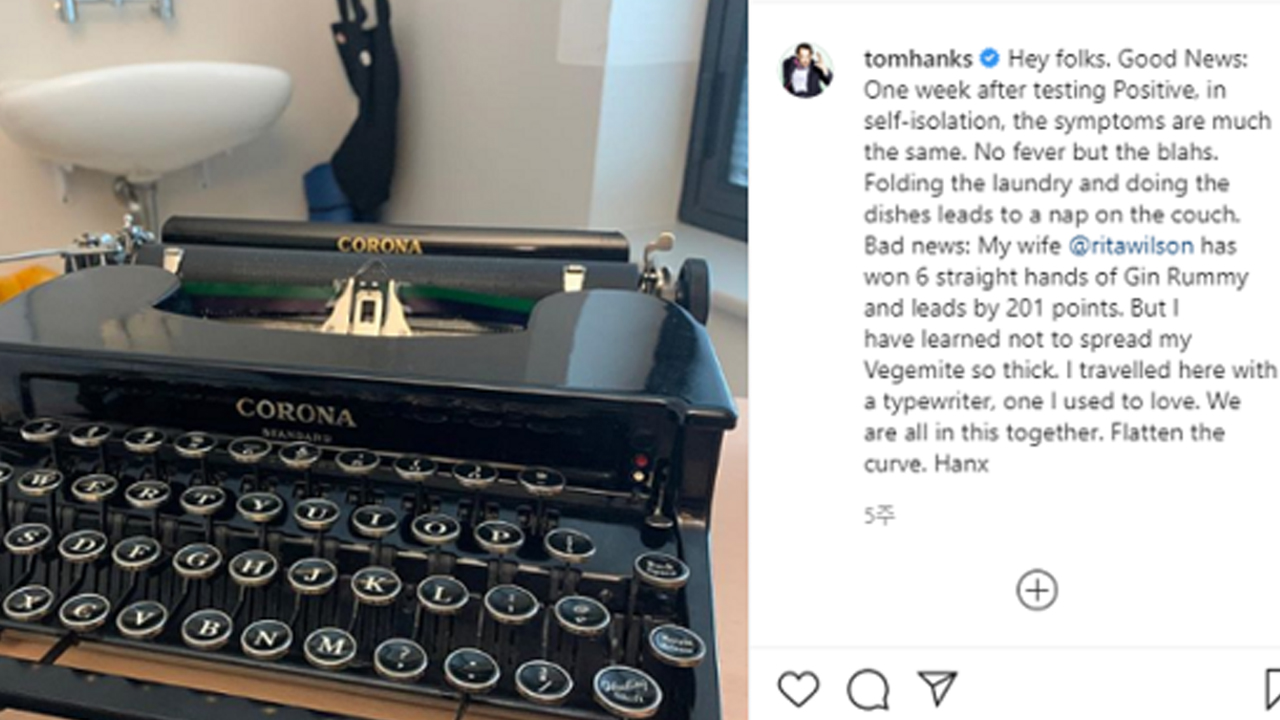
Task: Click the typewriter photo
Action: [374, 360]
